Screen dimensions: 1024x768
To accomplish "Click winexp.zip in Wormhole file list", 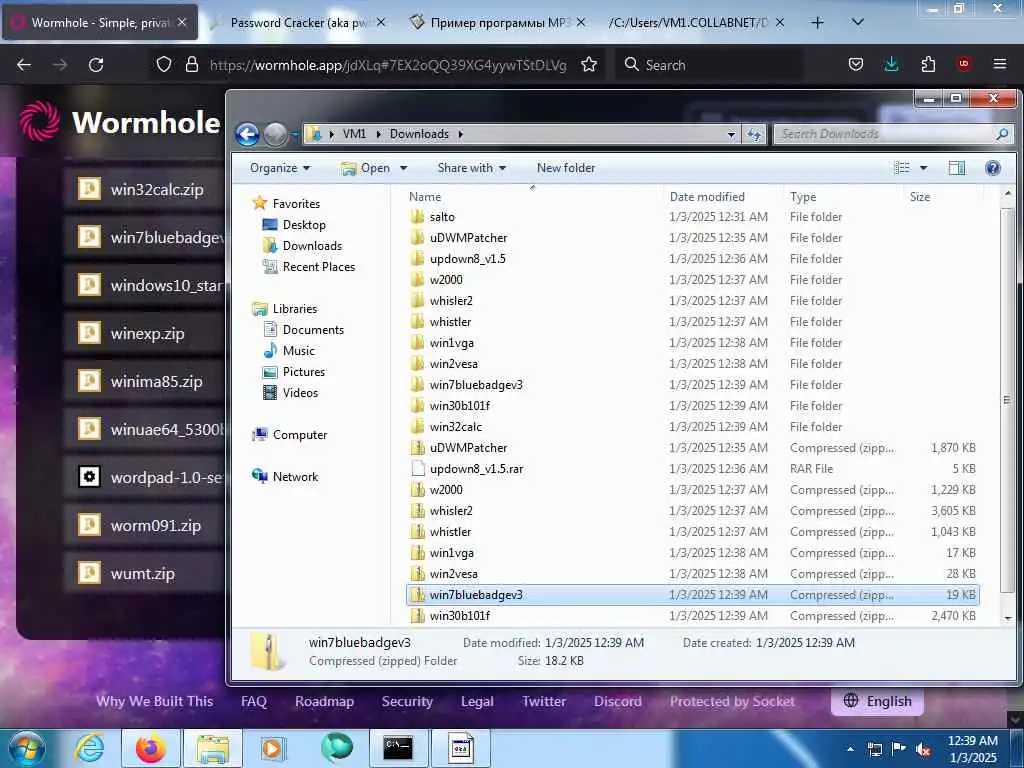I will coord(148,334).
